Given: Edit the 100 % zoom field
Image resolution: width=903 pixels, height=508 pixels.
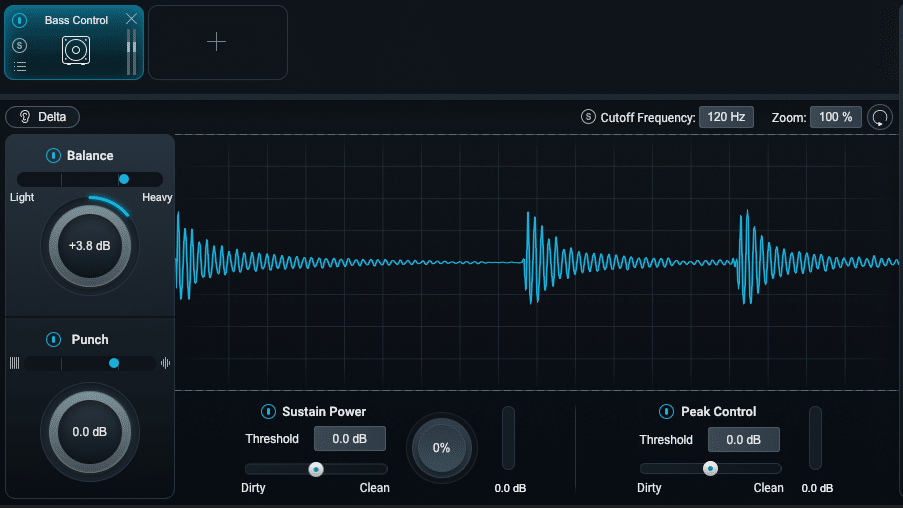Looking at the screenshot, I should pos(836,117).
